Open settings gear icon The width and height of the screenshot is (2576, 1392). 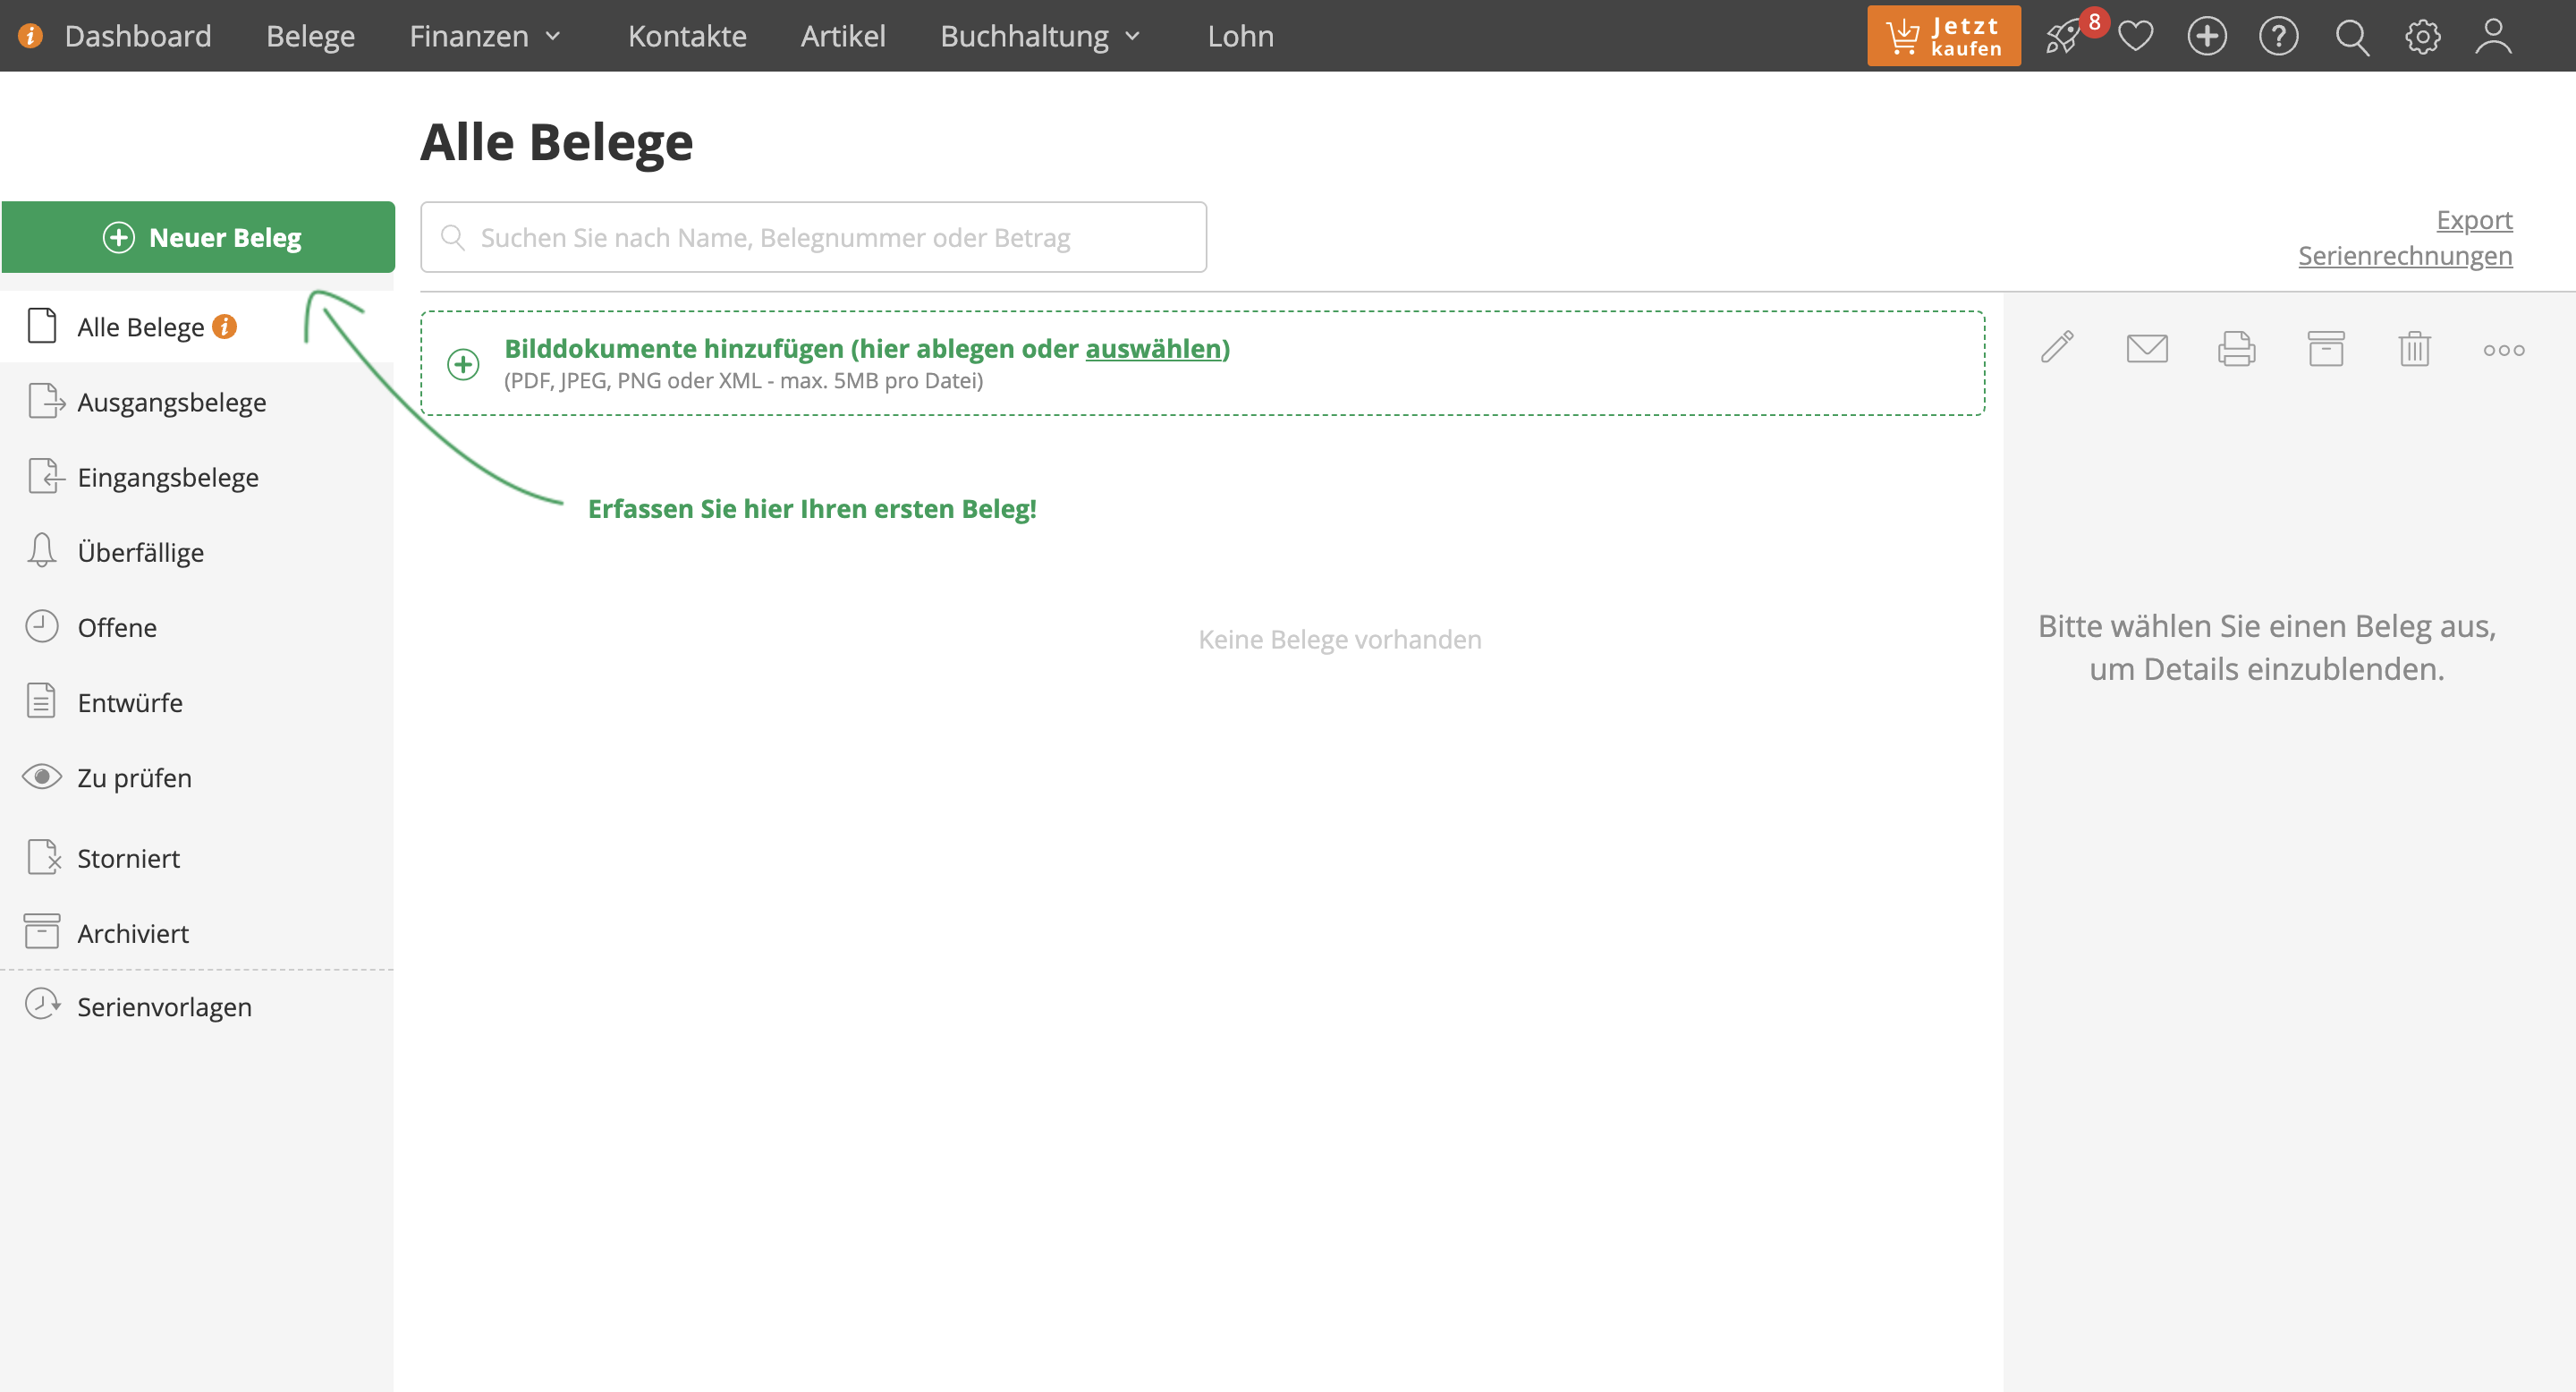click(x=2422, y=37)
